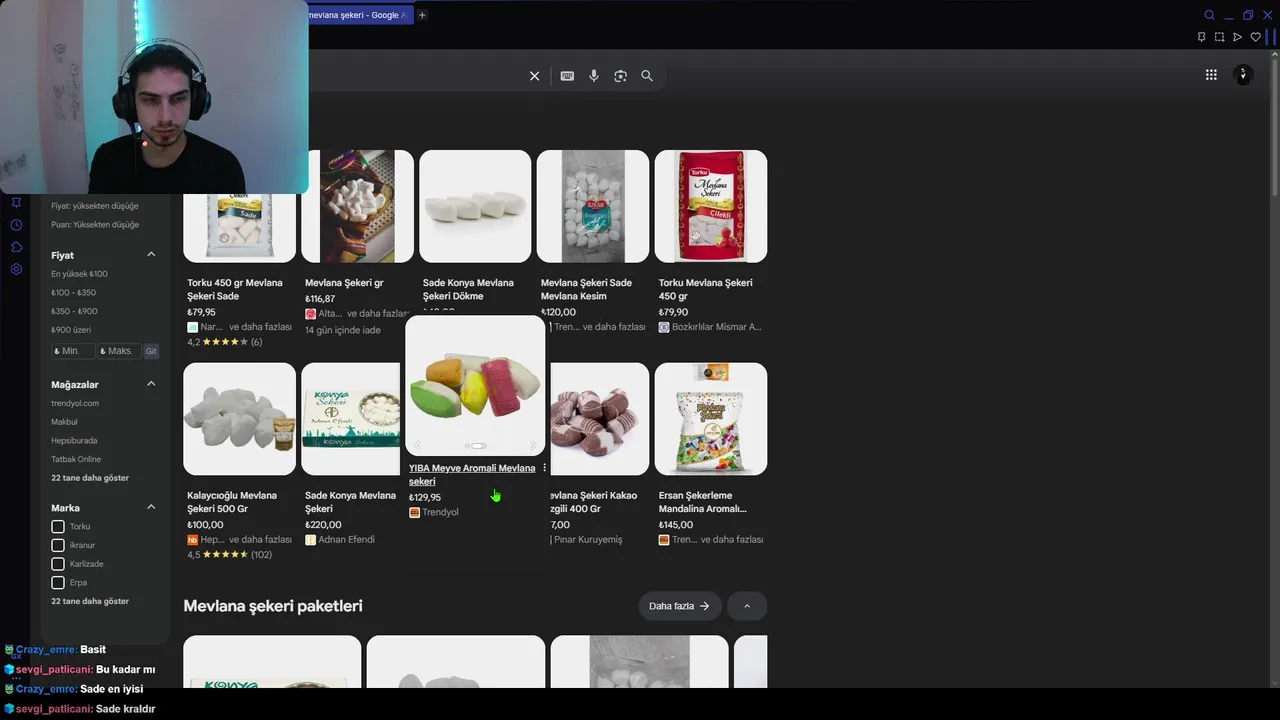Open a new tab with plus icon

422,15
